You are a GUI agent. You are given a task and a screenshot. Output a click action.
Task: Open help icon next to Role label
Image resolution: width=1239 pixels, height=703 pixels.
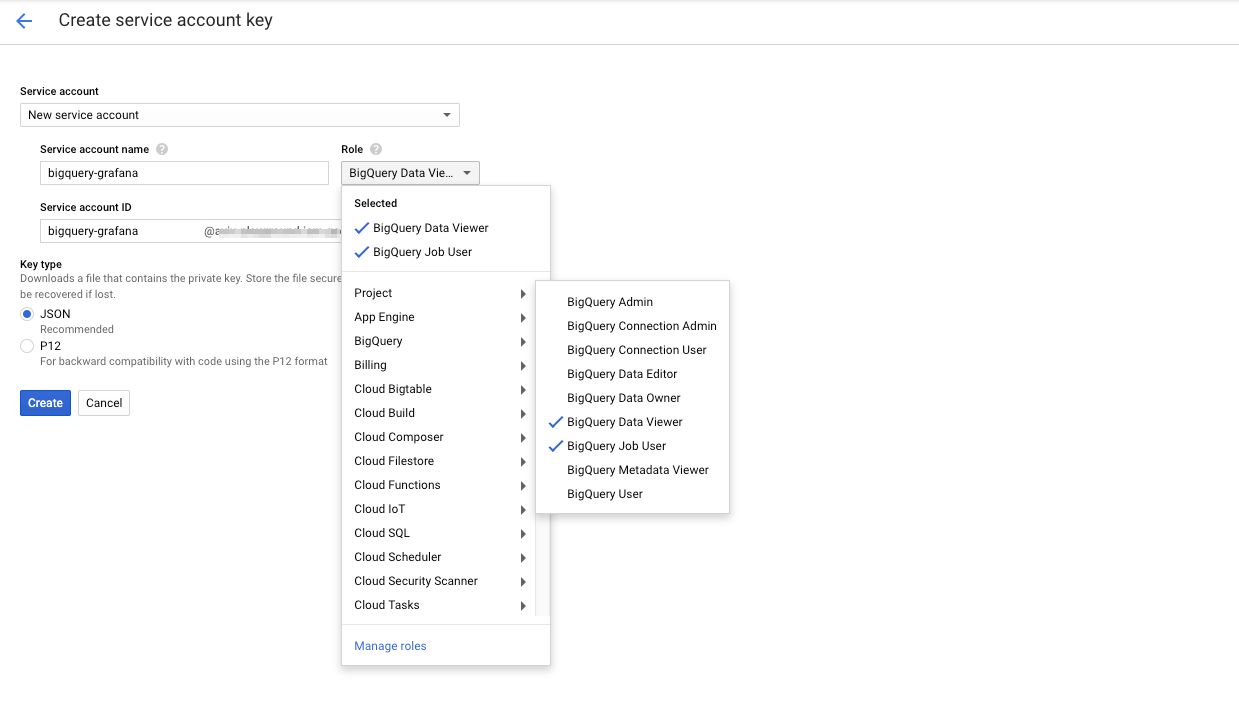click(376, 149)
